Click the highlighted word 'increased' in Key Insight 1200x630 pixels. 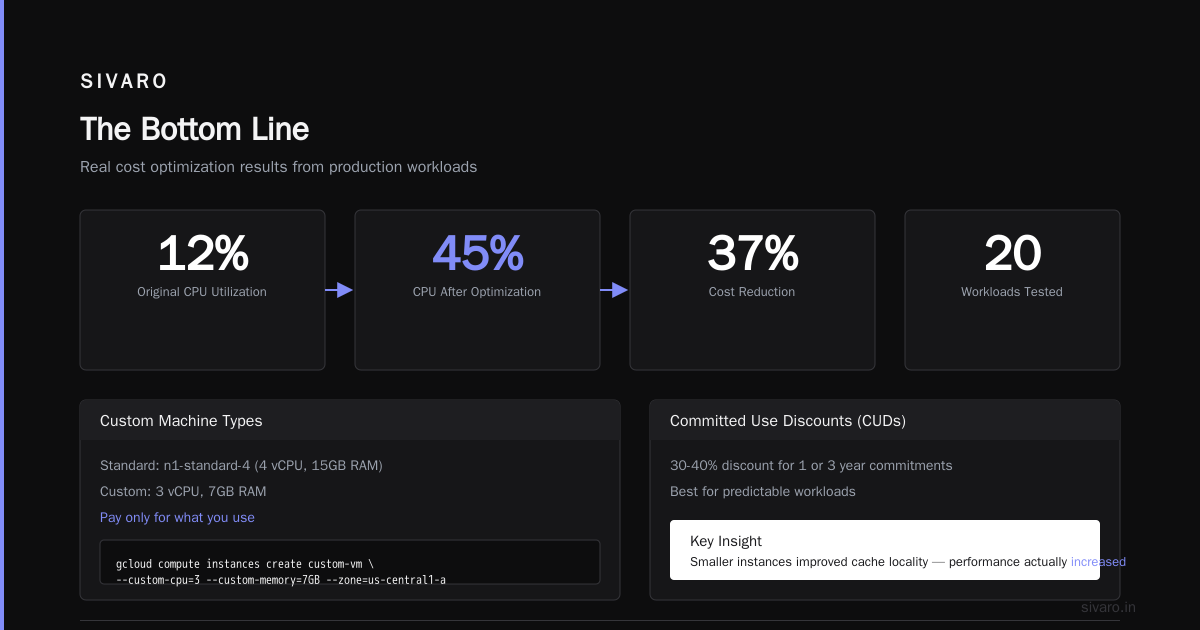1098,562
